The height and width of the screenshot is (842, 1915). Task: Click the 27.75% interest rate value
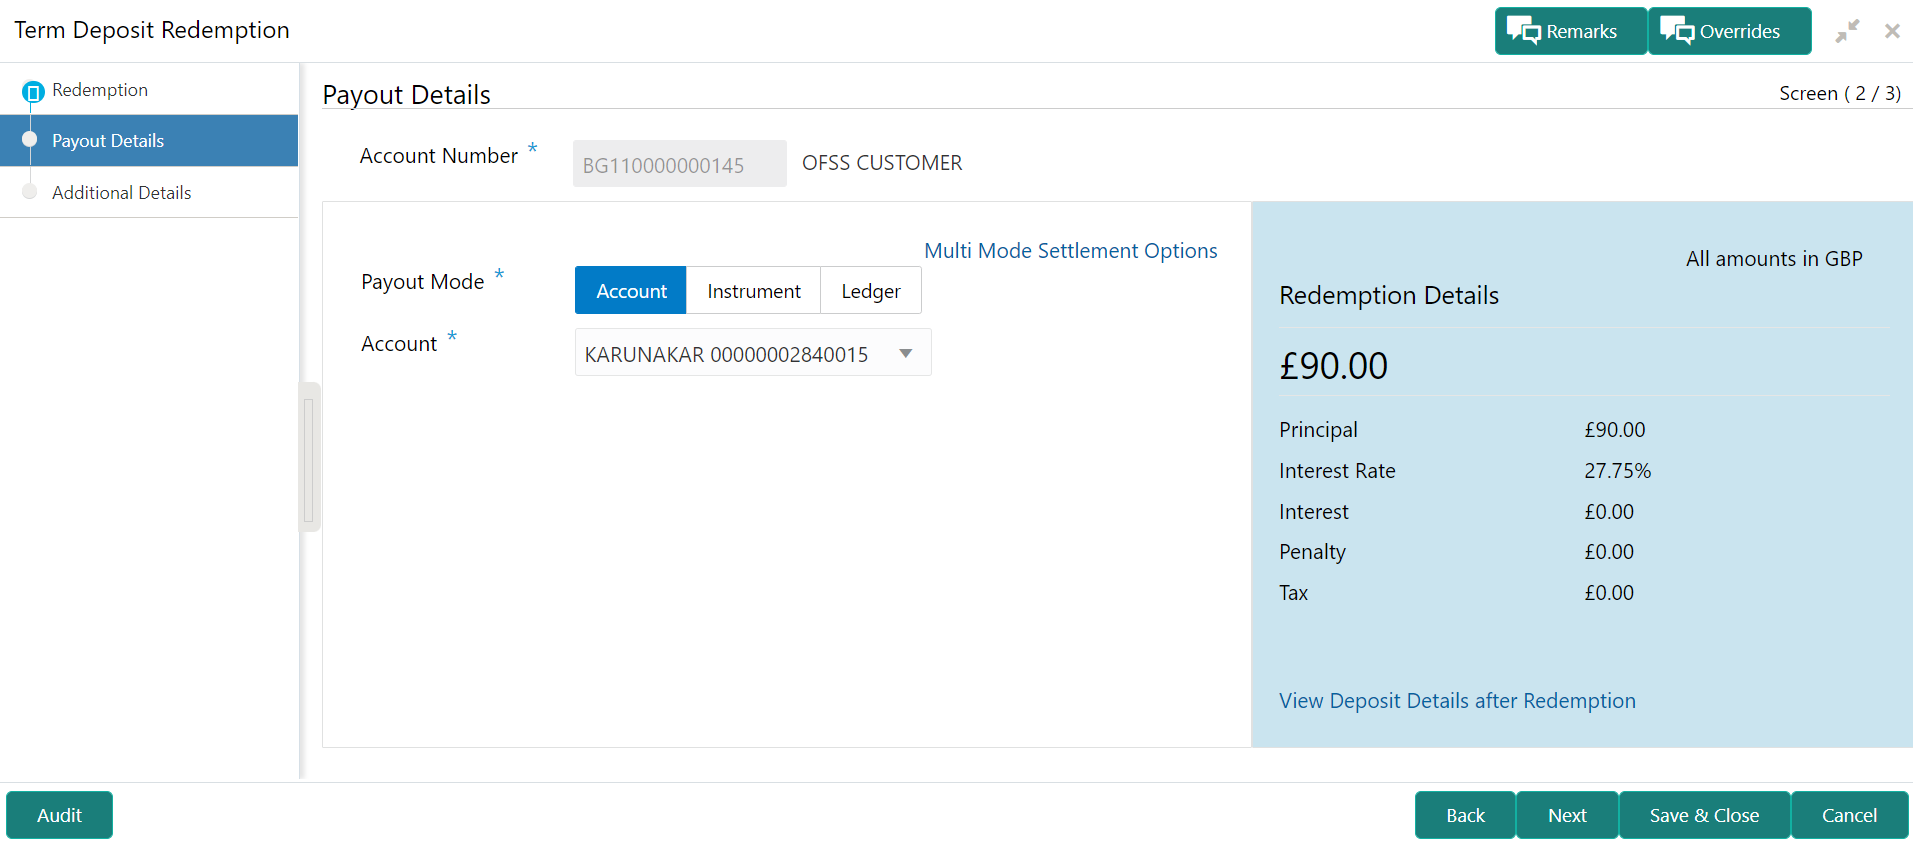pyautogui.click(x=1617, y=471)
